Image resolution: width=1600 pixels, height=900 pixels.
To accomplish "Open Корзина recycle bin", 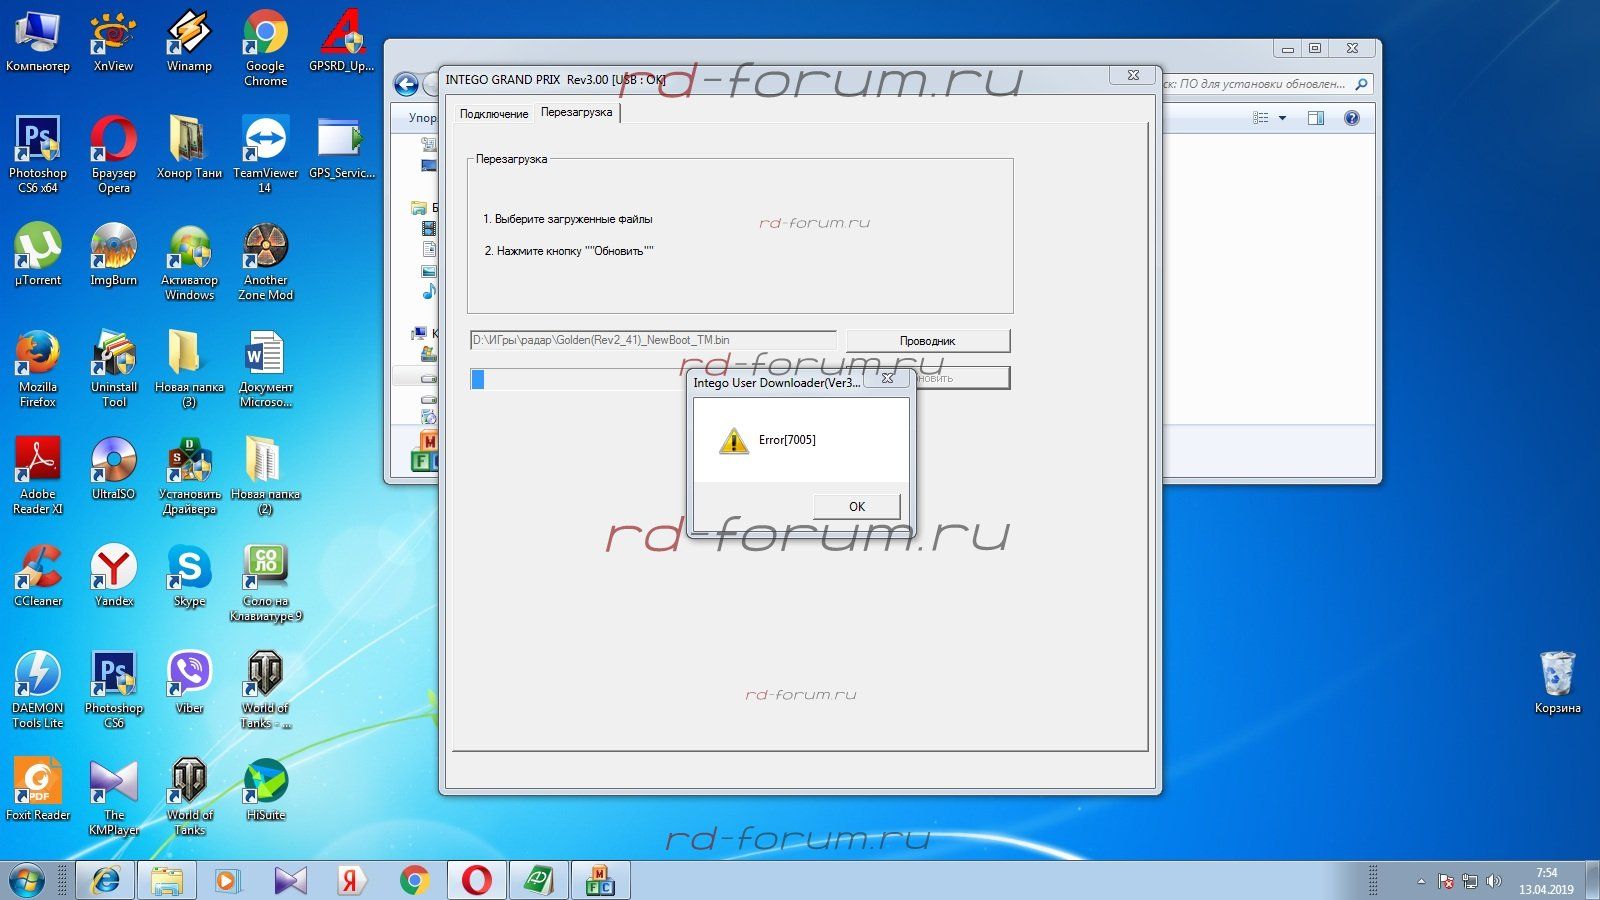I will click(1557, 683).
